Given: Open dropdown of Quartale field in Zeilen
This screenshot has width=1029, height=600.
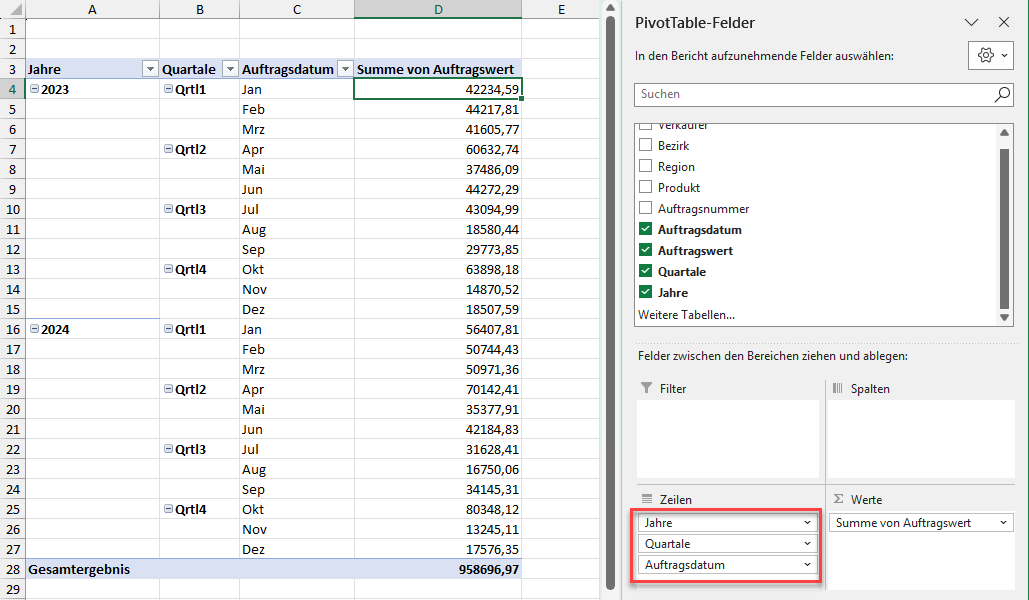Looking at the screenshot, I should tap(807, 544).
